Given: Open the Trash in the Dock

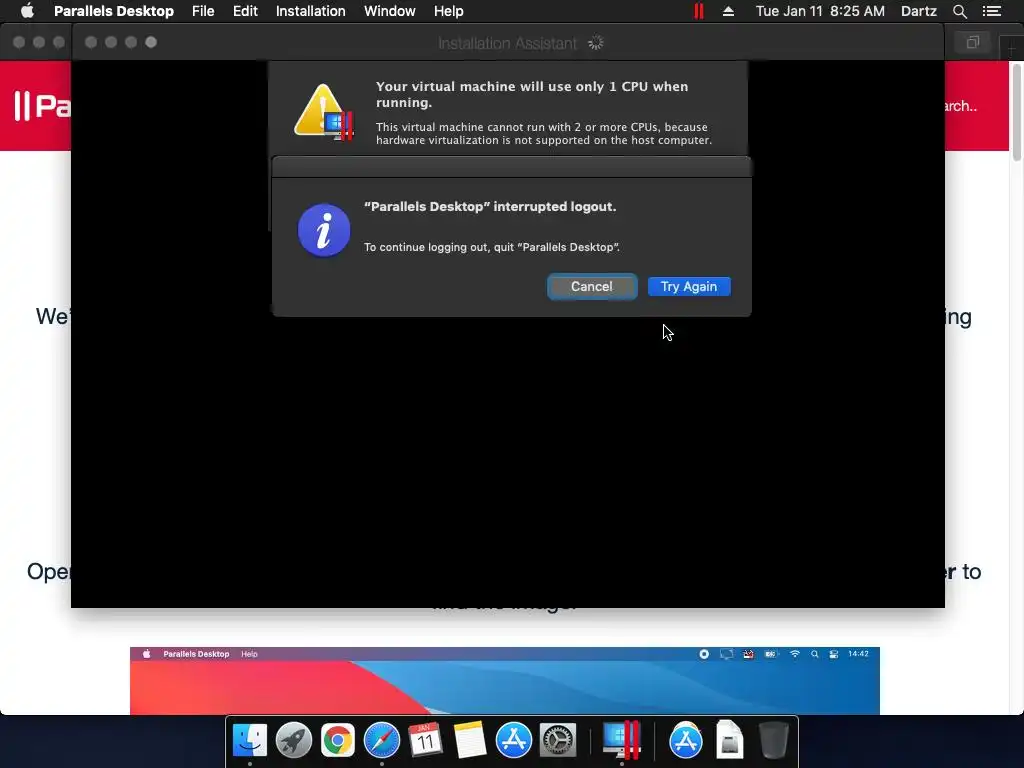Looking at the screenshot, I should click(774, 740).
